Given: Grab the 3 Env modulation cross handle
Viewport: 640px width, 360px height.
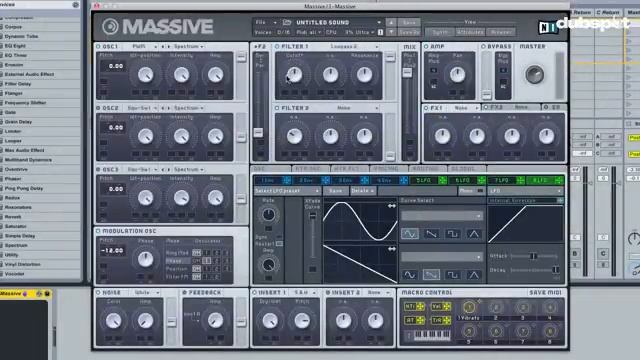Looking at the screenshot, I should tap(364, 180).
